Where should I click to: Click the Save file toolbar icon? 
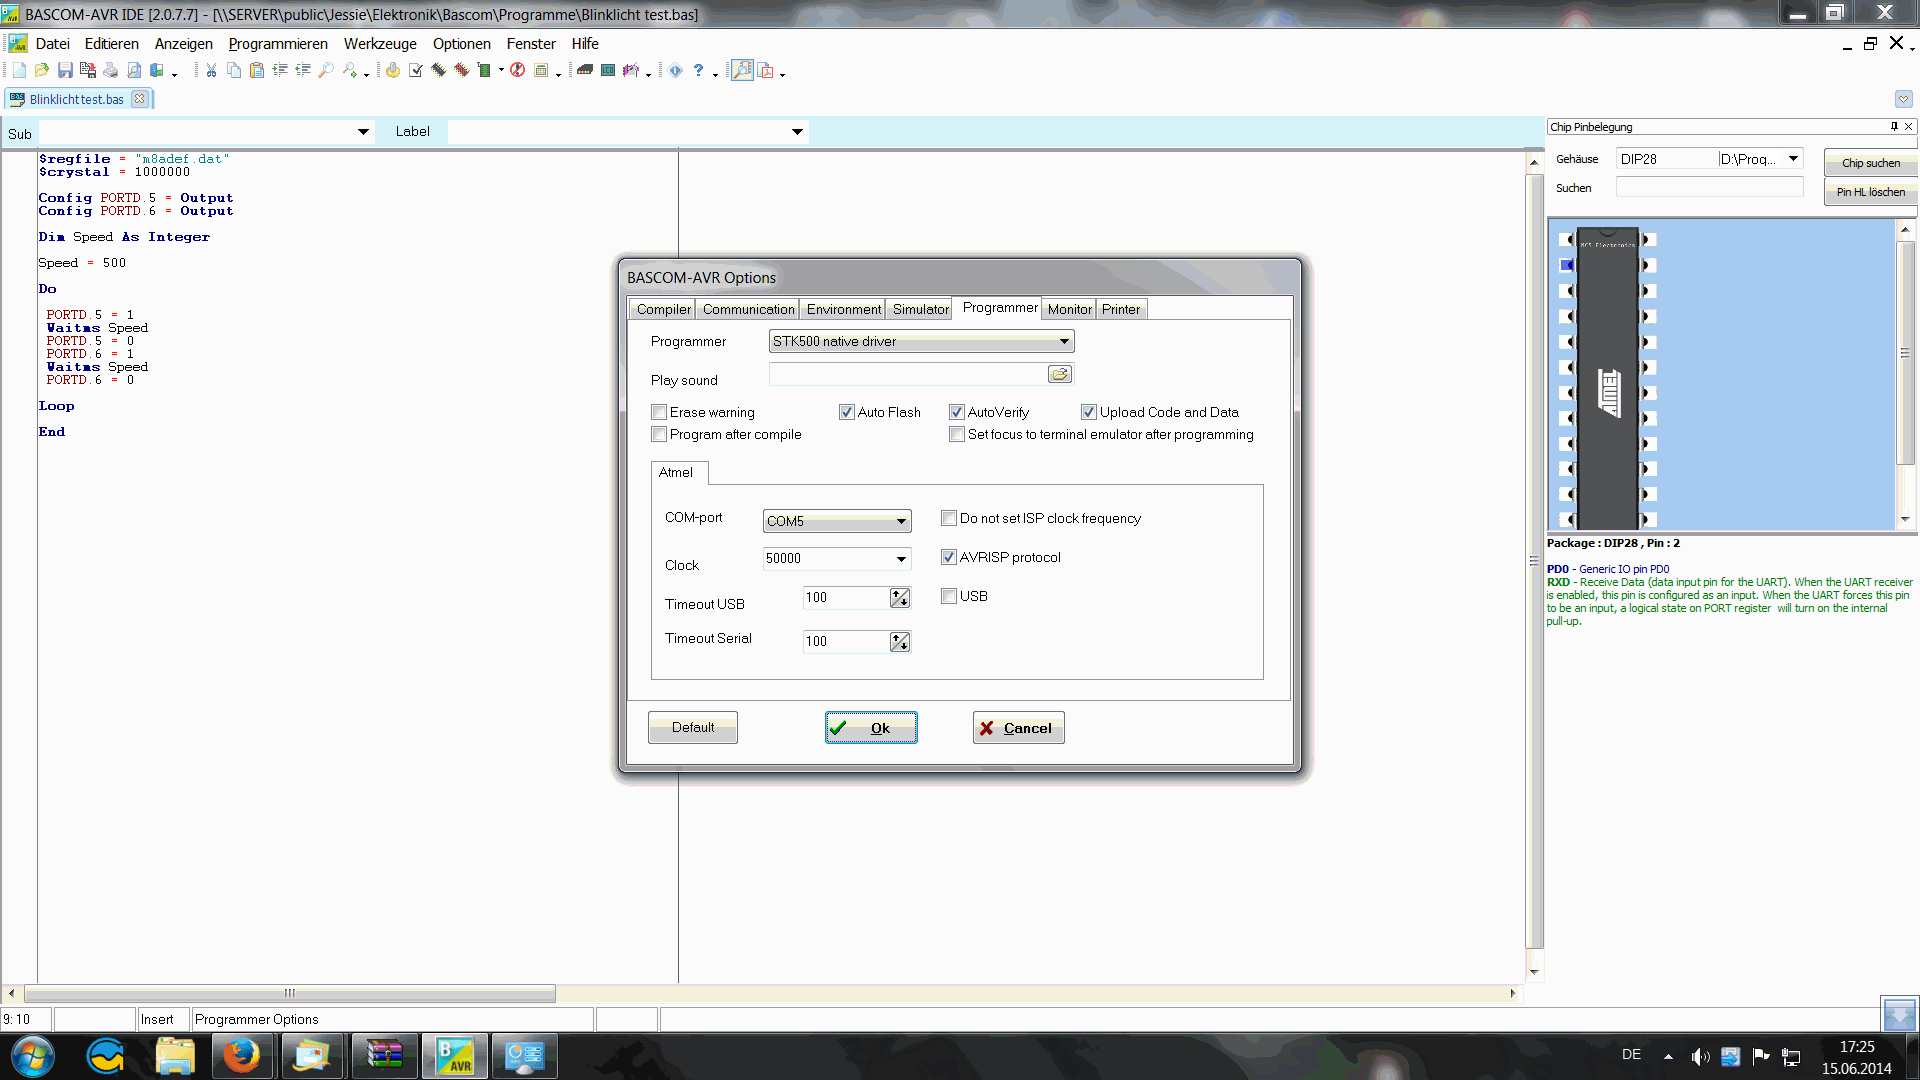click(65, 70)
